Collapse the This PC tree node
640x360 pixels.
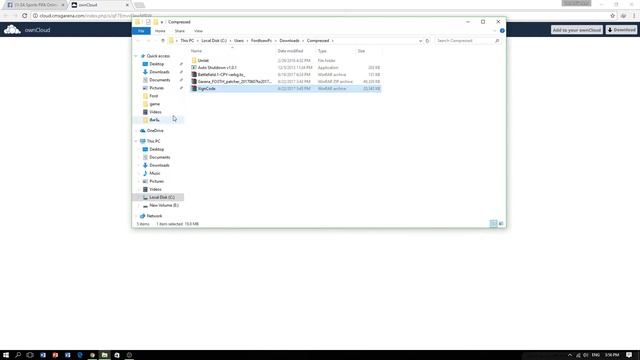click(x=136, y=141)
